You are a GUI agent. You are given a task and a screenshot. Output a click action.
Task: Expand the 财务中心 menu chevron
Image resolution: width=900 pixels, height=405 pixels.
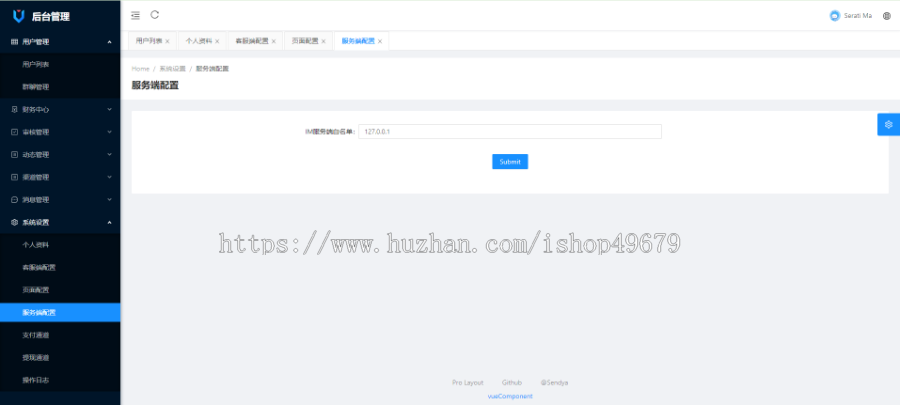[x=110, y=109]
